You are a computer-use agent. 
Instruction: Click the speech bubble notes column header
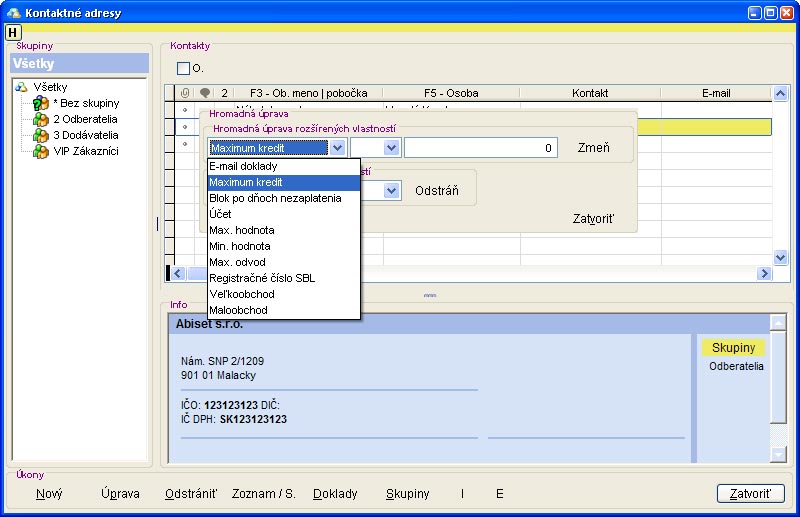click(205, 93)
